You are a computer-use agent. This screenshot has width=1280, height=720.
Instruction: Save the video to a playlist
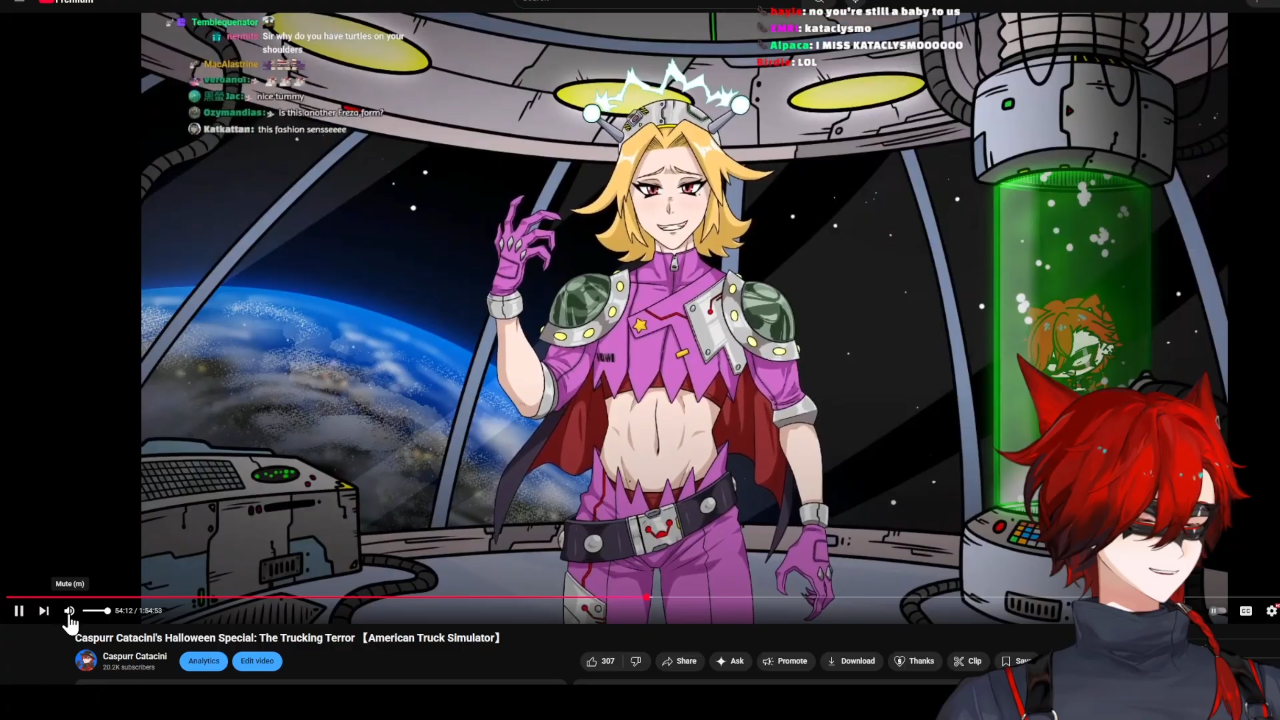point(1015,661)
